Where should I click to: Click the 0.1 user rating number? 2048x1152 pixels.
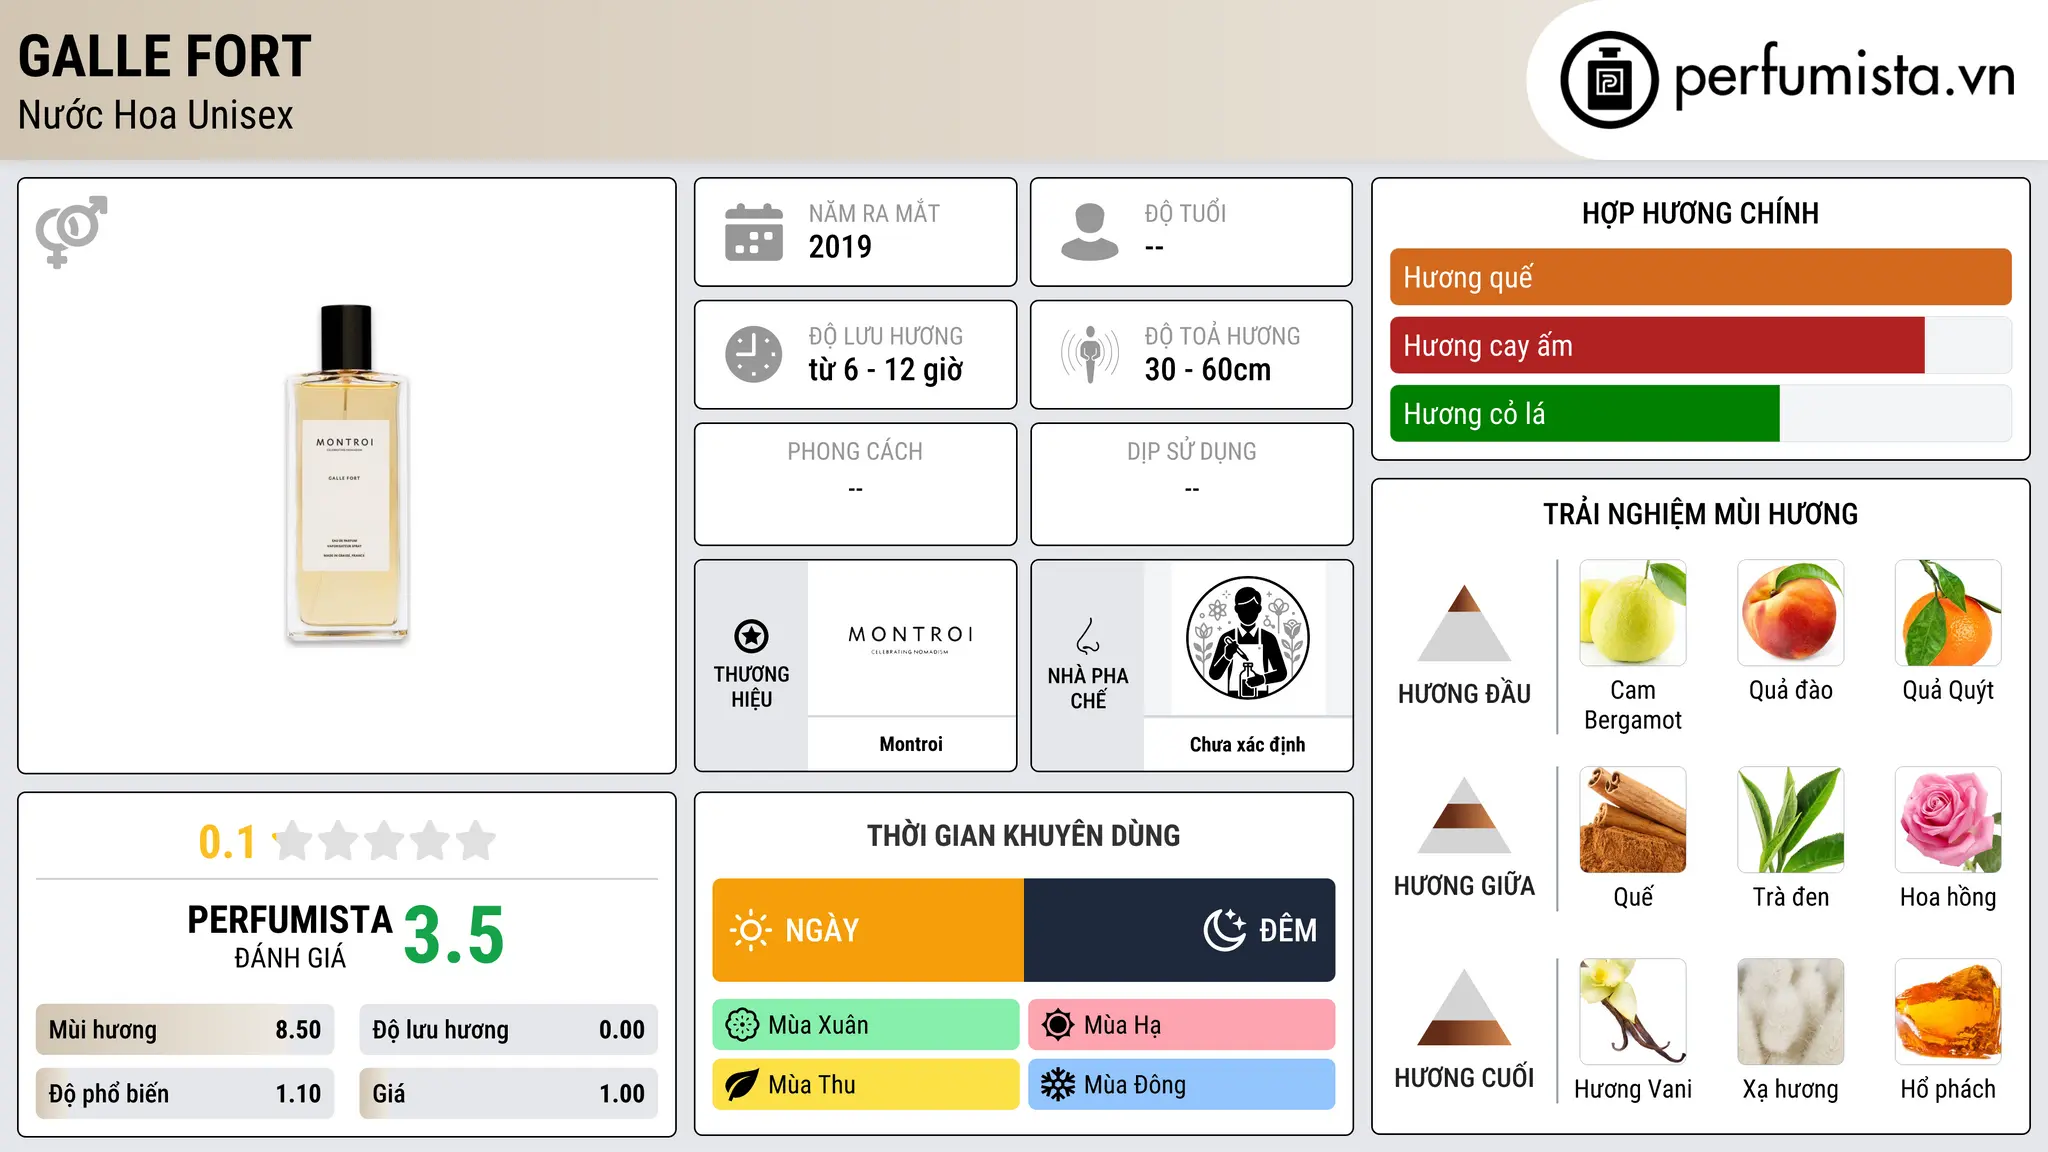(x=227, y=842)
